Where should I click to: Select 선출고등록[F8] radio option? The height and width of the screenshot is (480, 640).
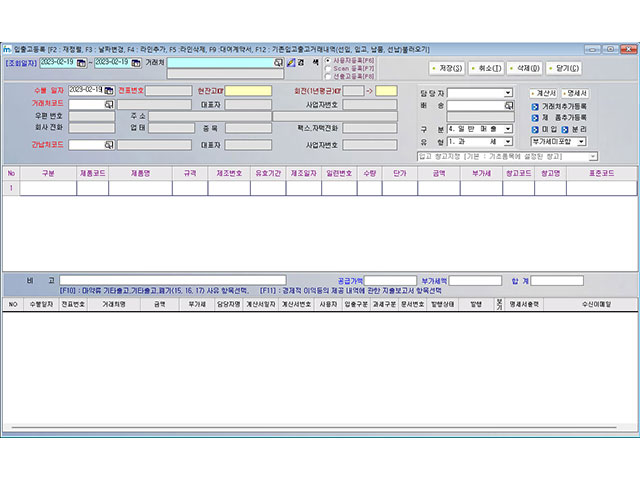point(328,76)
